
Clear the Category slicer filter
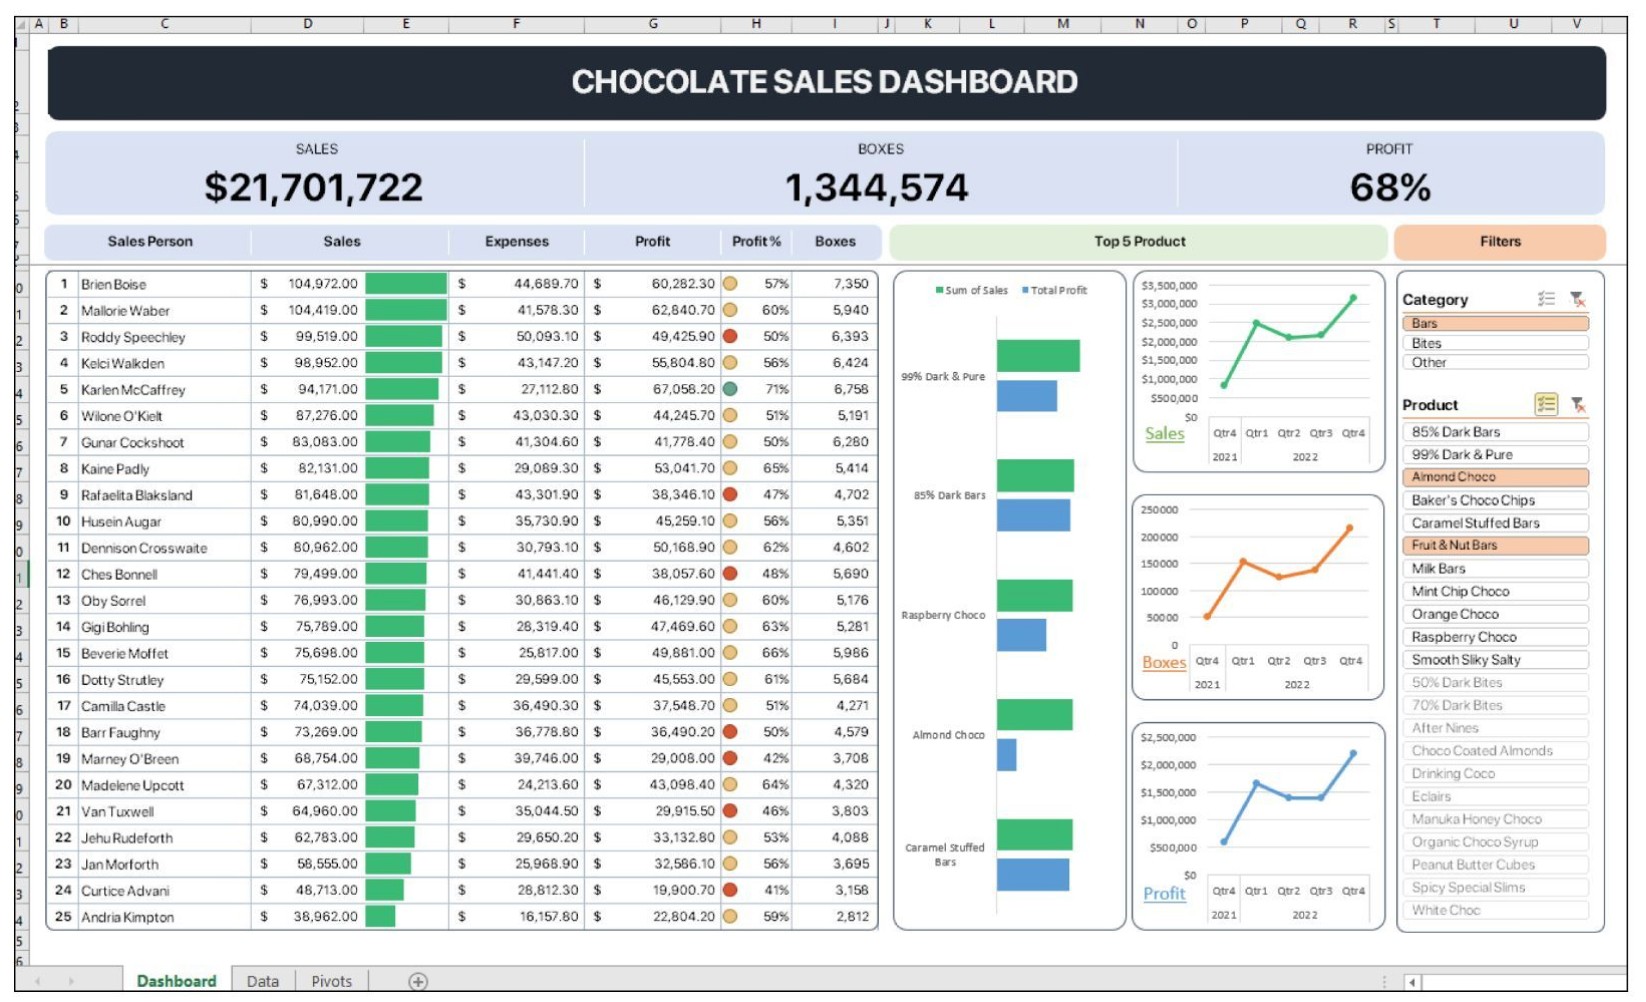[1578, 299]
